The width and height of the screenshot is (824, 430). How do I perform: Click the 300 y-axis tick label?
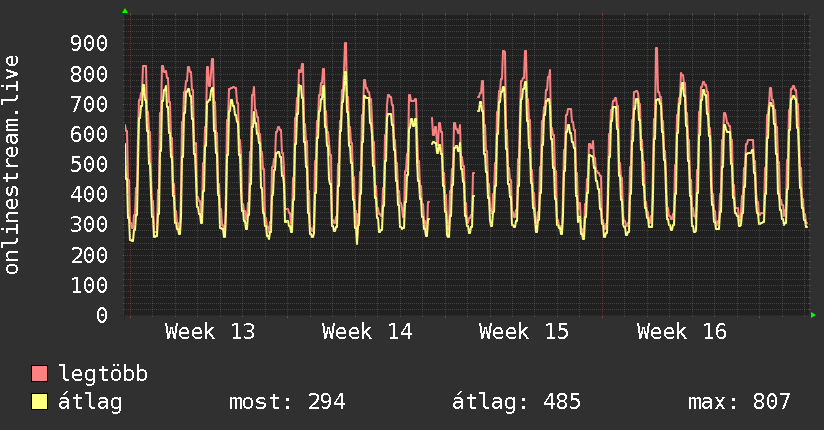tap(89, 224)
